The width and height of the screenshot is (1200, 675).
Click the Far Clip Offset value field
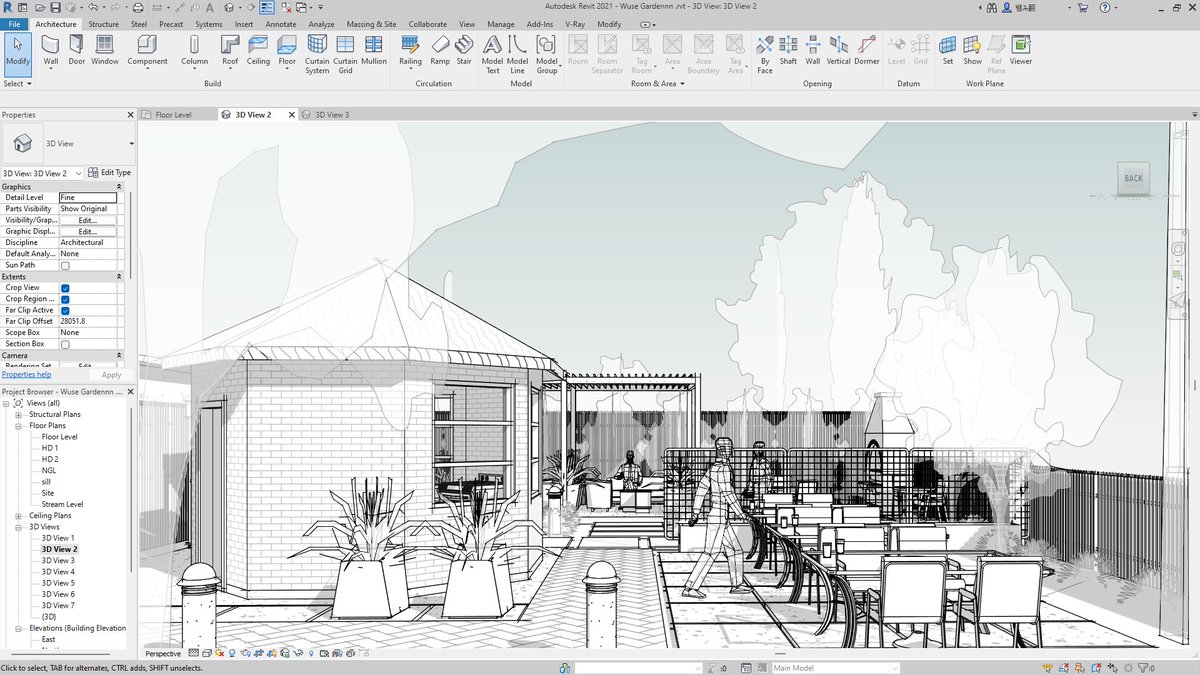pyautogui.click(x=88, y=322)
